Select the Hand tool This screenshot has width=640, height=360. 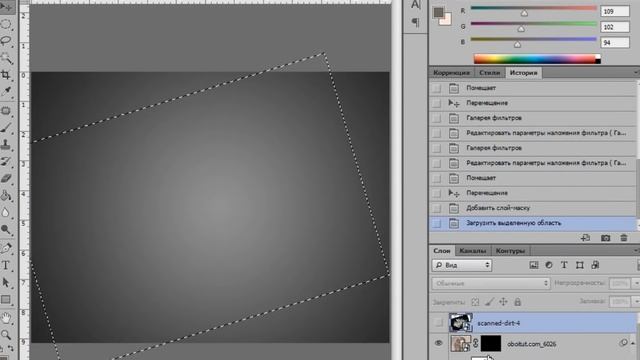pyautogui.click(x=6, y=318)
